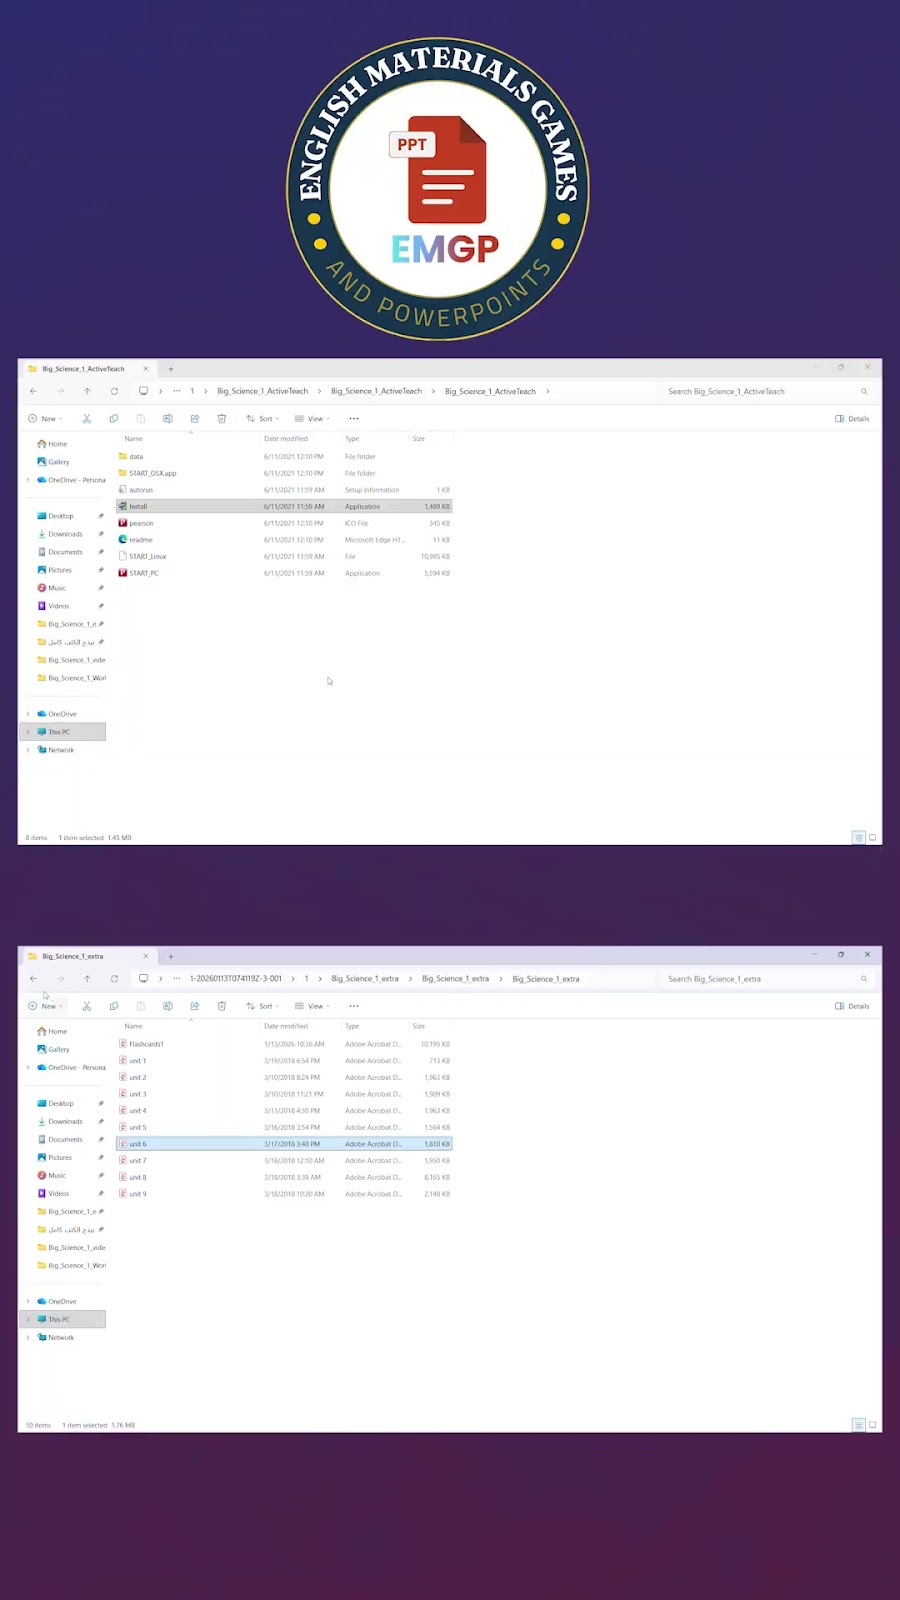The image size is (900, 1600).
Task: Toggle Details pane in Big_Science_1_extra window
Action: (852, 1006)
